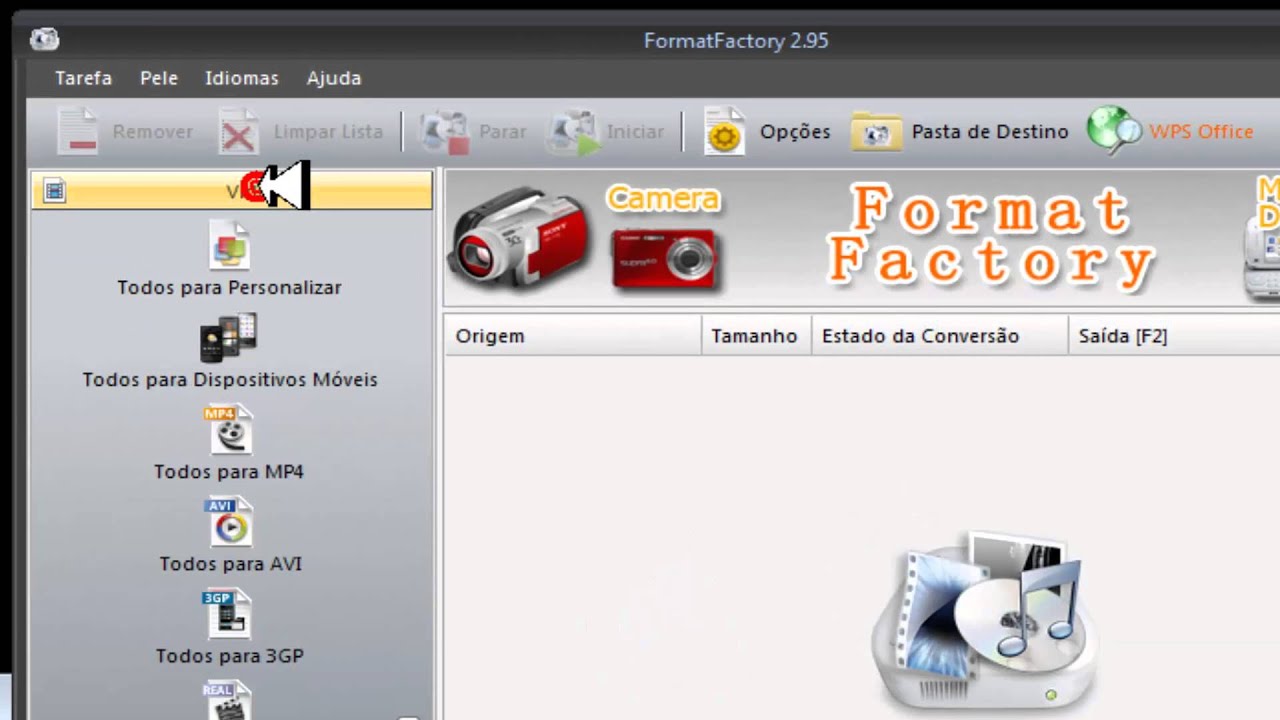The height and width of the screenshot is (720, 1280).
Task: Click the Parar stop icon
Action: [x=444, y=131]
